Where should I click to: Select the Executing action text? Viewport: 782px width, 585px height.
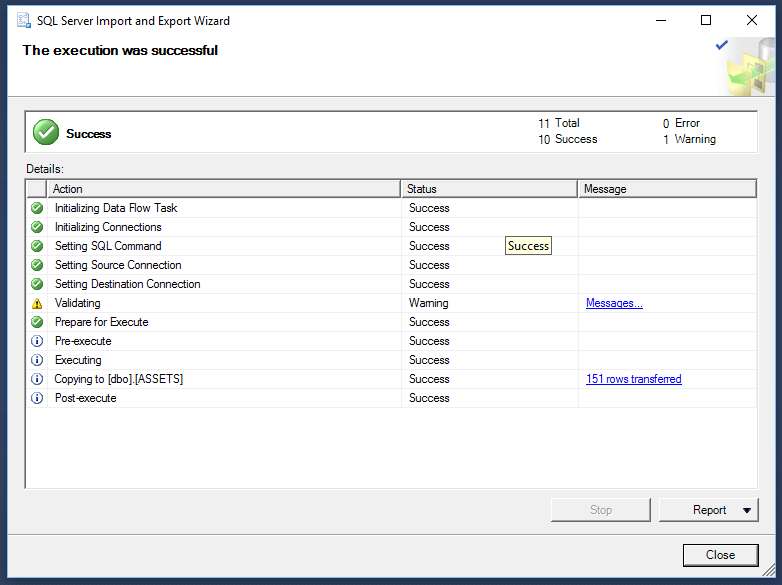pyautogui.click(x=78, y=360)
